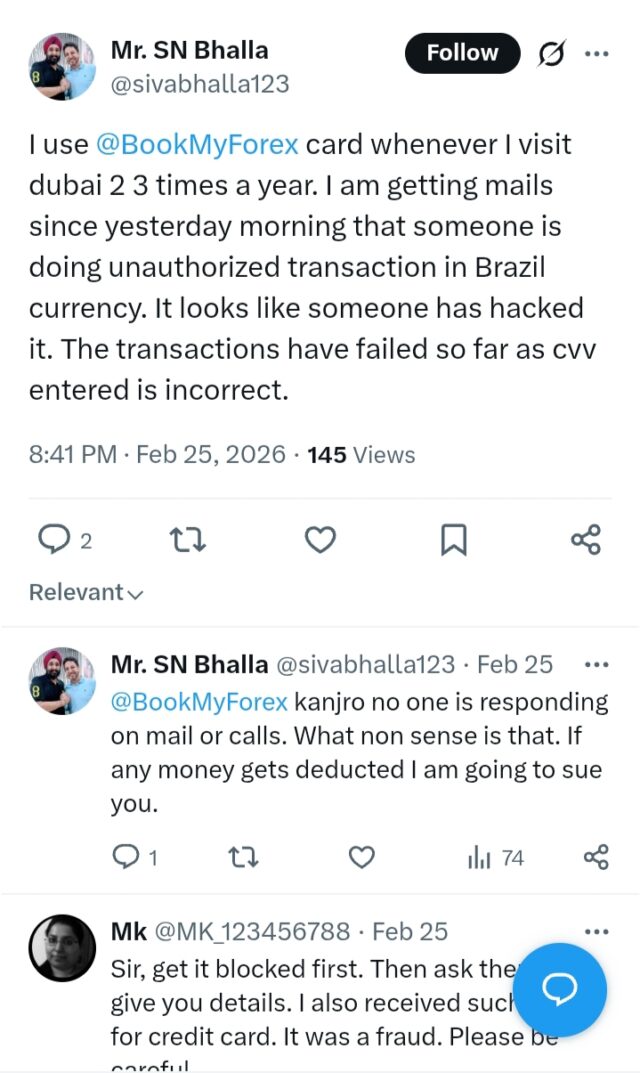Reply to the kanjro reply tweet

click(x=125, y=857)
